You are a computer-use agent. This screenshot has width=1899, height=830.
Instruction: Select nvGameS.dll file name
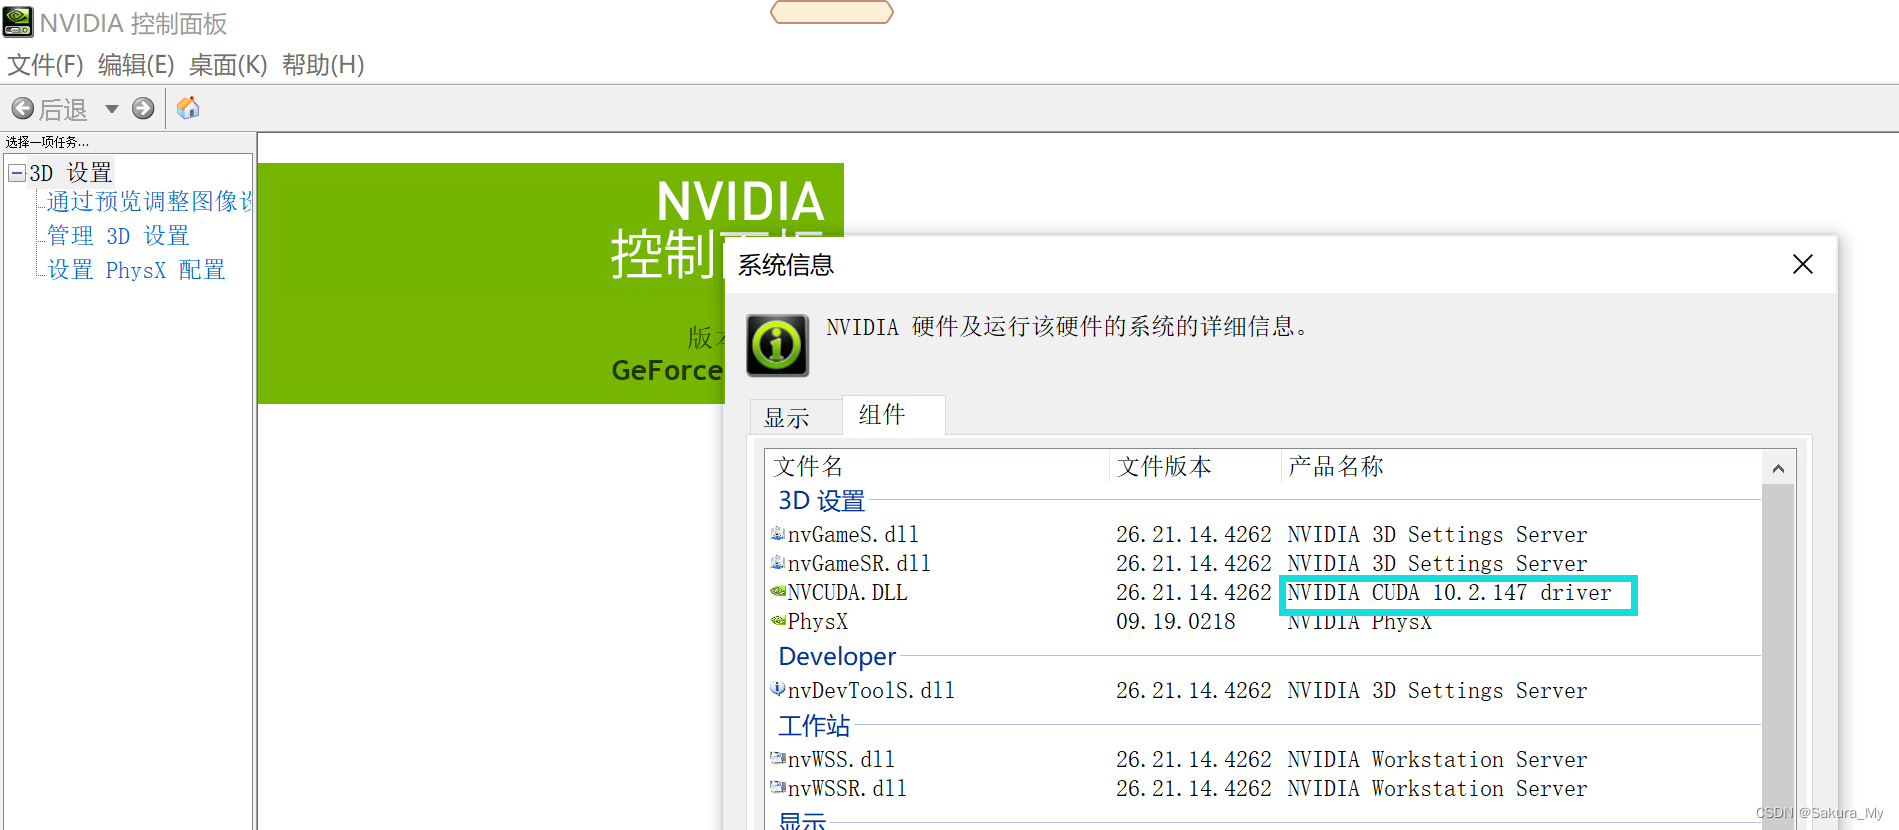tap(853, 534)
